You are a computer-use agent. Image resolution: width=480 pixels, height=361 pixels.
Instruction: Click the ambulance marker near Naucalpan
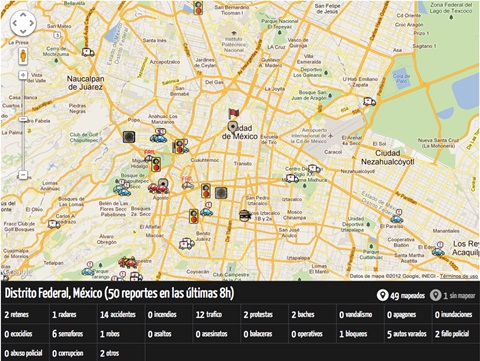pos(88,52)
